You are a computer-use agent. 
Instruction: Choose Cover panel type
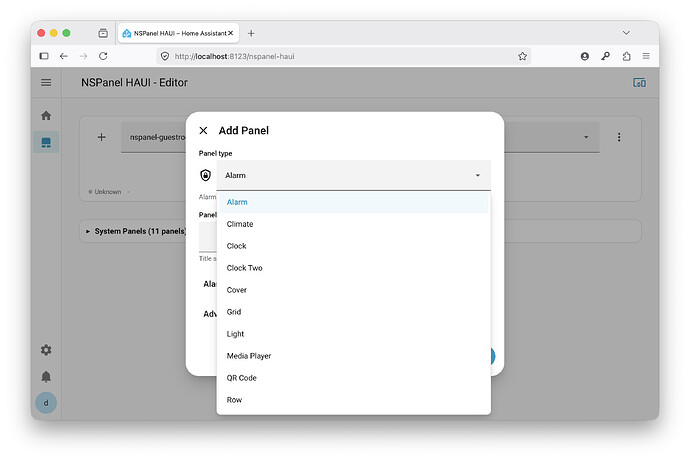[x=353, y=290]
